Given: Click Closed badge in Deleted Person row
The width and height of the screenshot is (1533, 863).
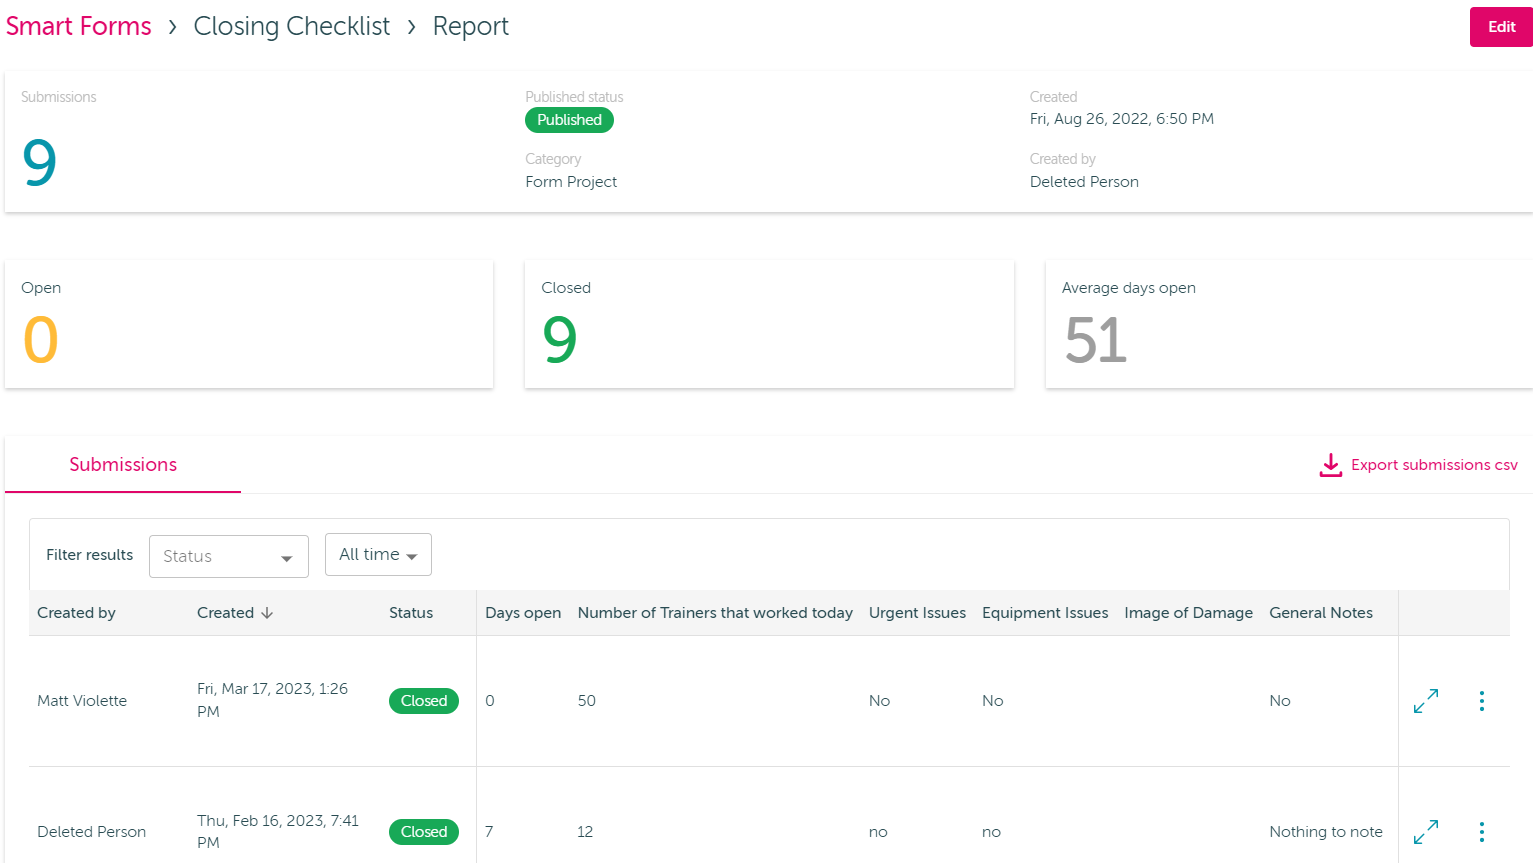Looking at the screenshot, I should 424,832.
